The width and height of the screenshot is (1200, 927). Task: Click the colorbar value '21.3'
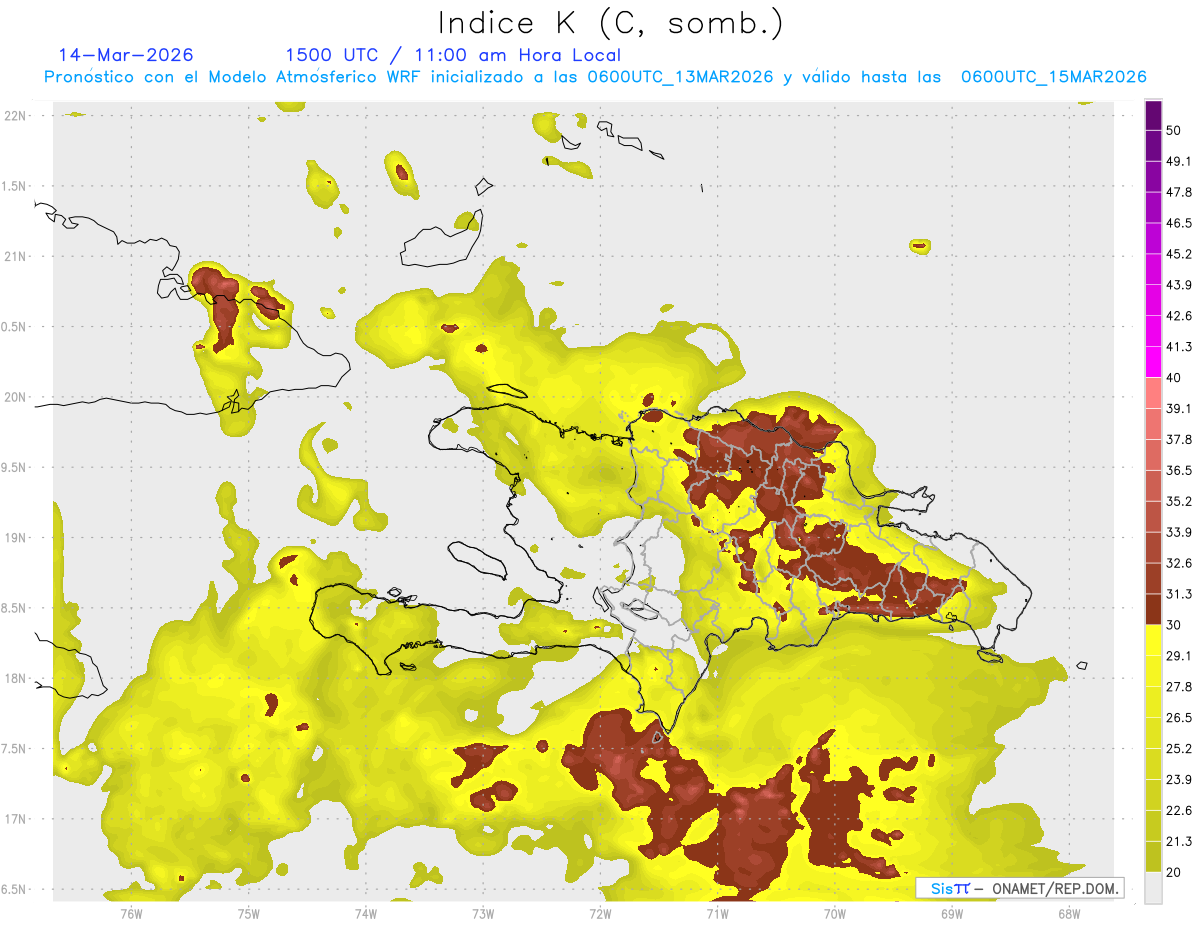tap(1179, 841)
